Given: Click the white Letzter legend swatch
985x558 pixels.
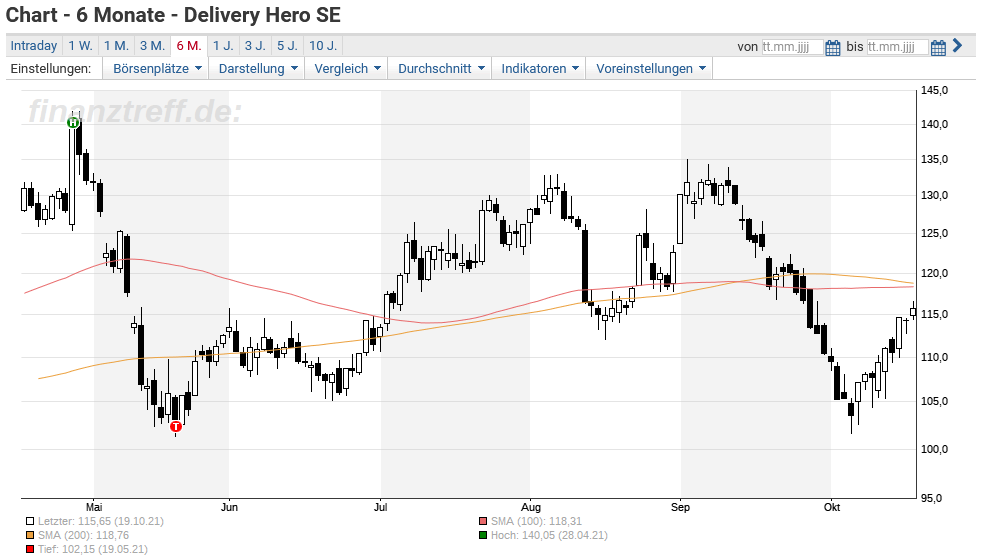Looking at the screenshot, I should (30, 522).
